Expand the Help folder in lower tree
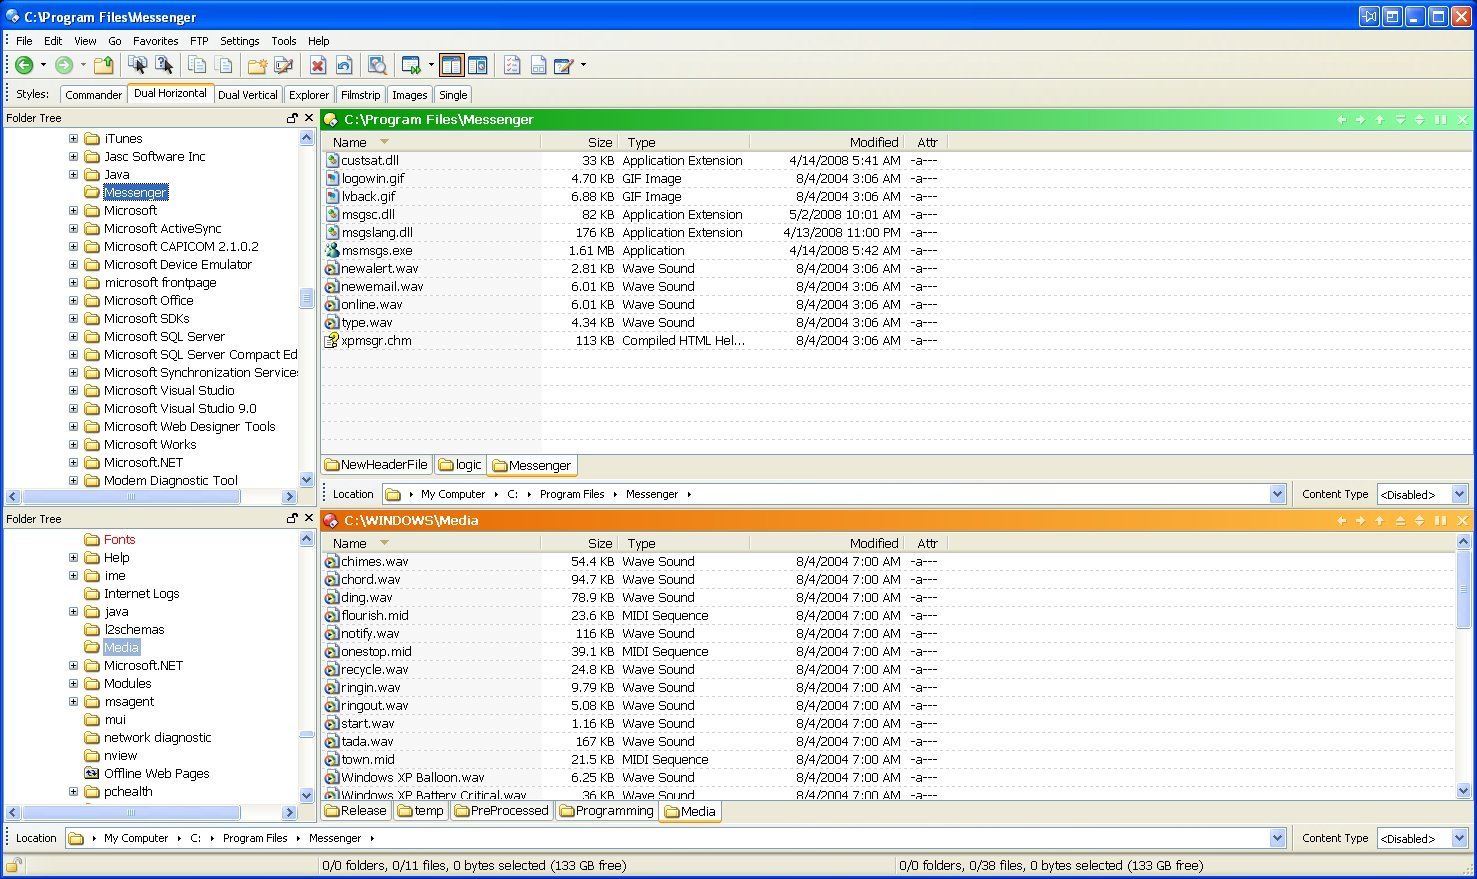The height and width of the screenshot is (879, 1477). [x=73, y=558]
